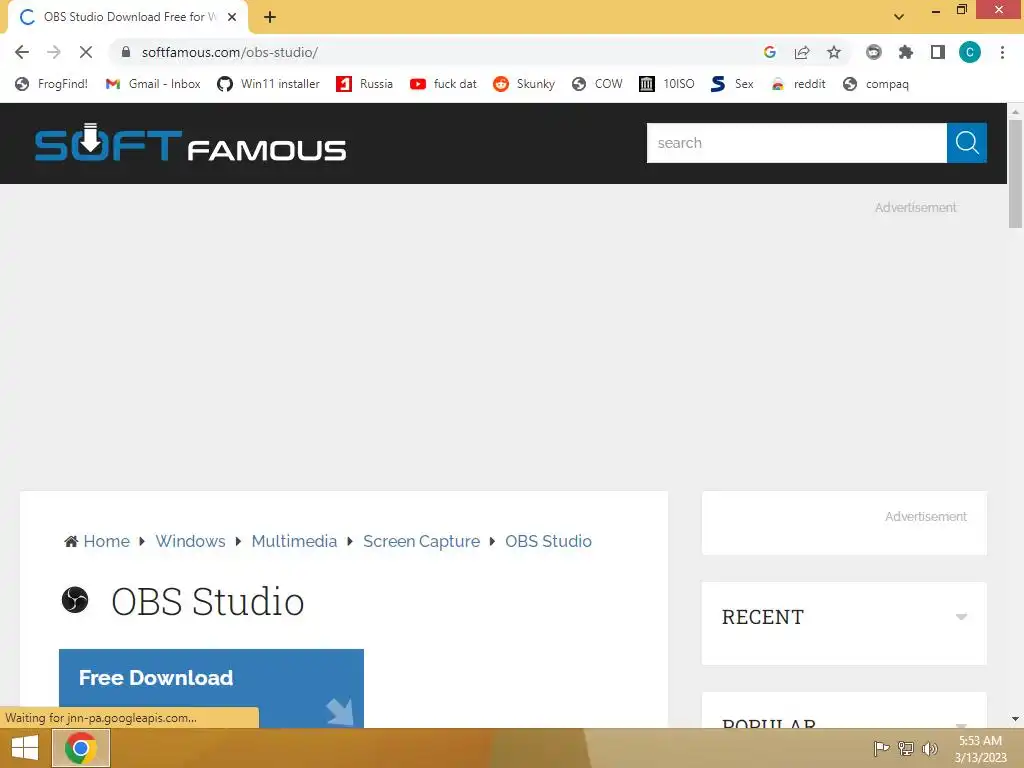This screenshot has width=1024, height=768.
Task: Open the Windows Start menu
Action: pos(25,748)
